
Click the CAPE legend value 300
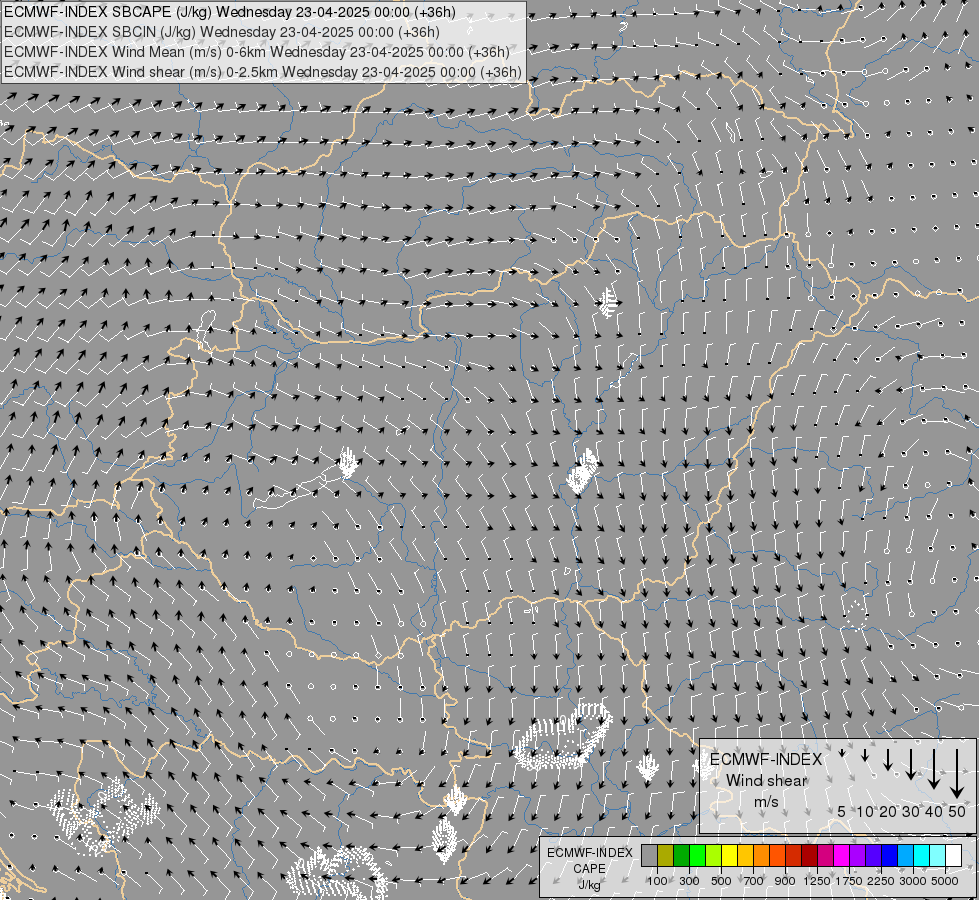click(x=689, y=881)
